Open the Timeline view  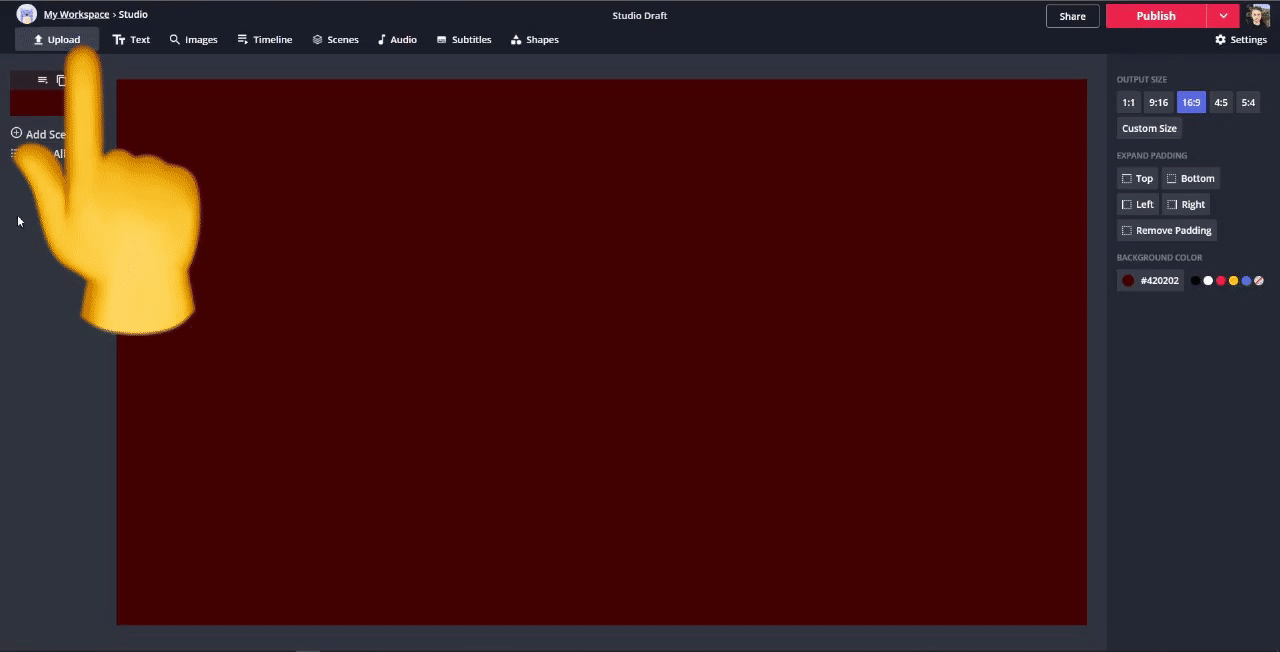[x=265, y=40]
